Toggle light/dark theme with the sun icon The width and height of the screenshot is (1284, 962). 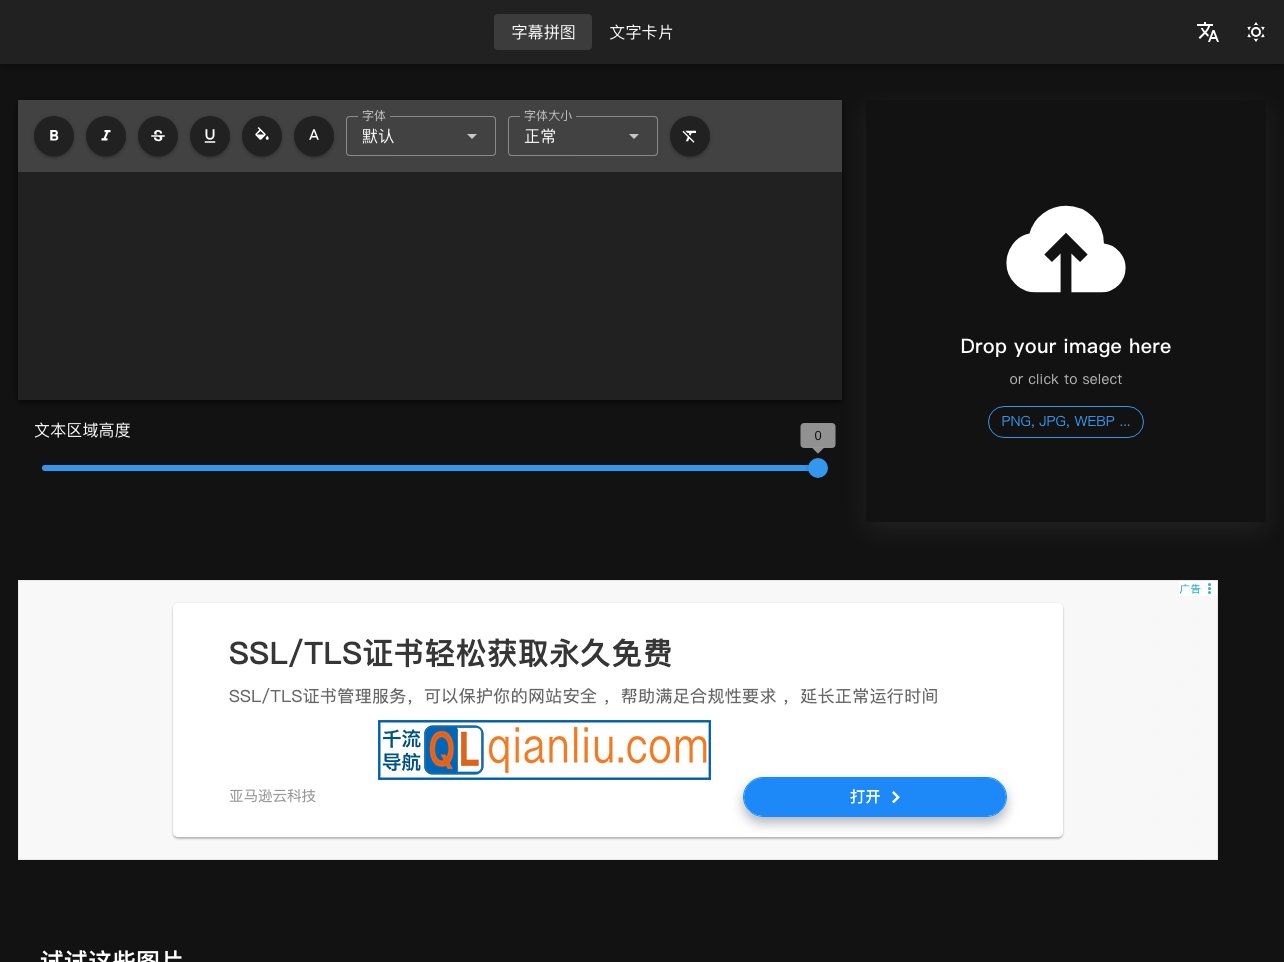(1256, 32)
